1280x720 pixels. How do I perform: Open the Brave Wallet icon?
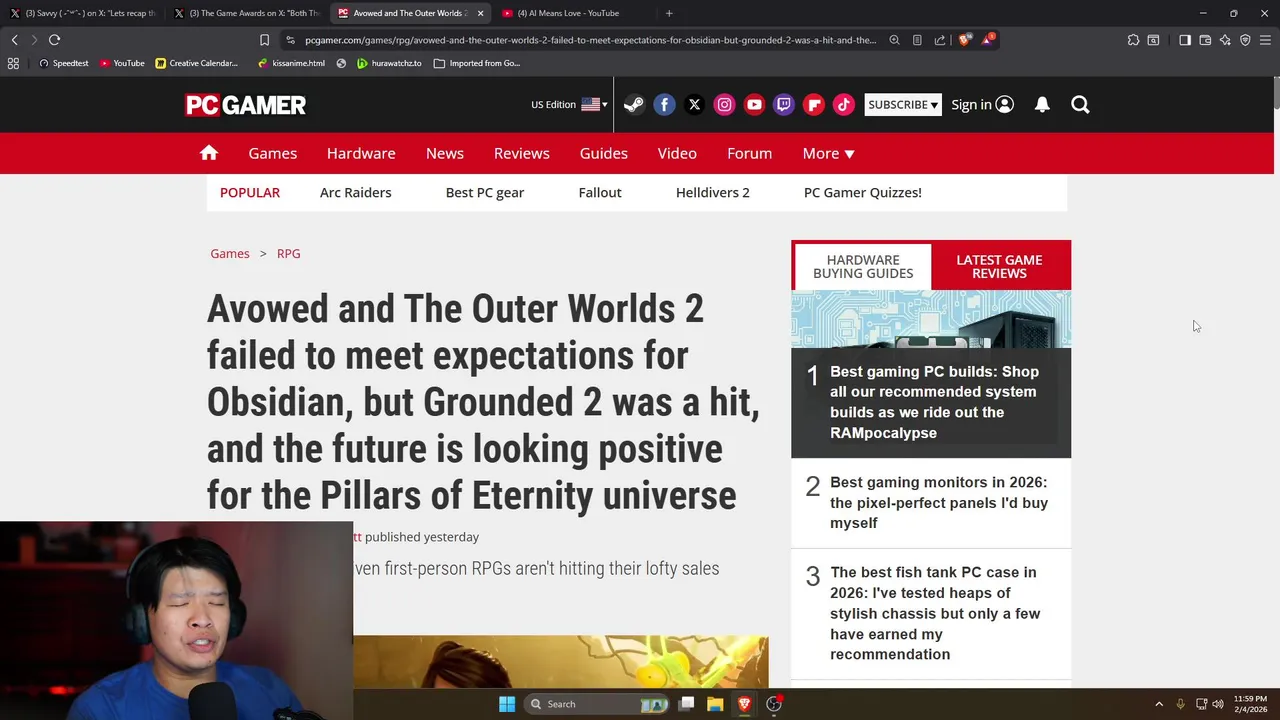1205,40
